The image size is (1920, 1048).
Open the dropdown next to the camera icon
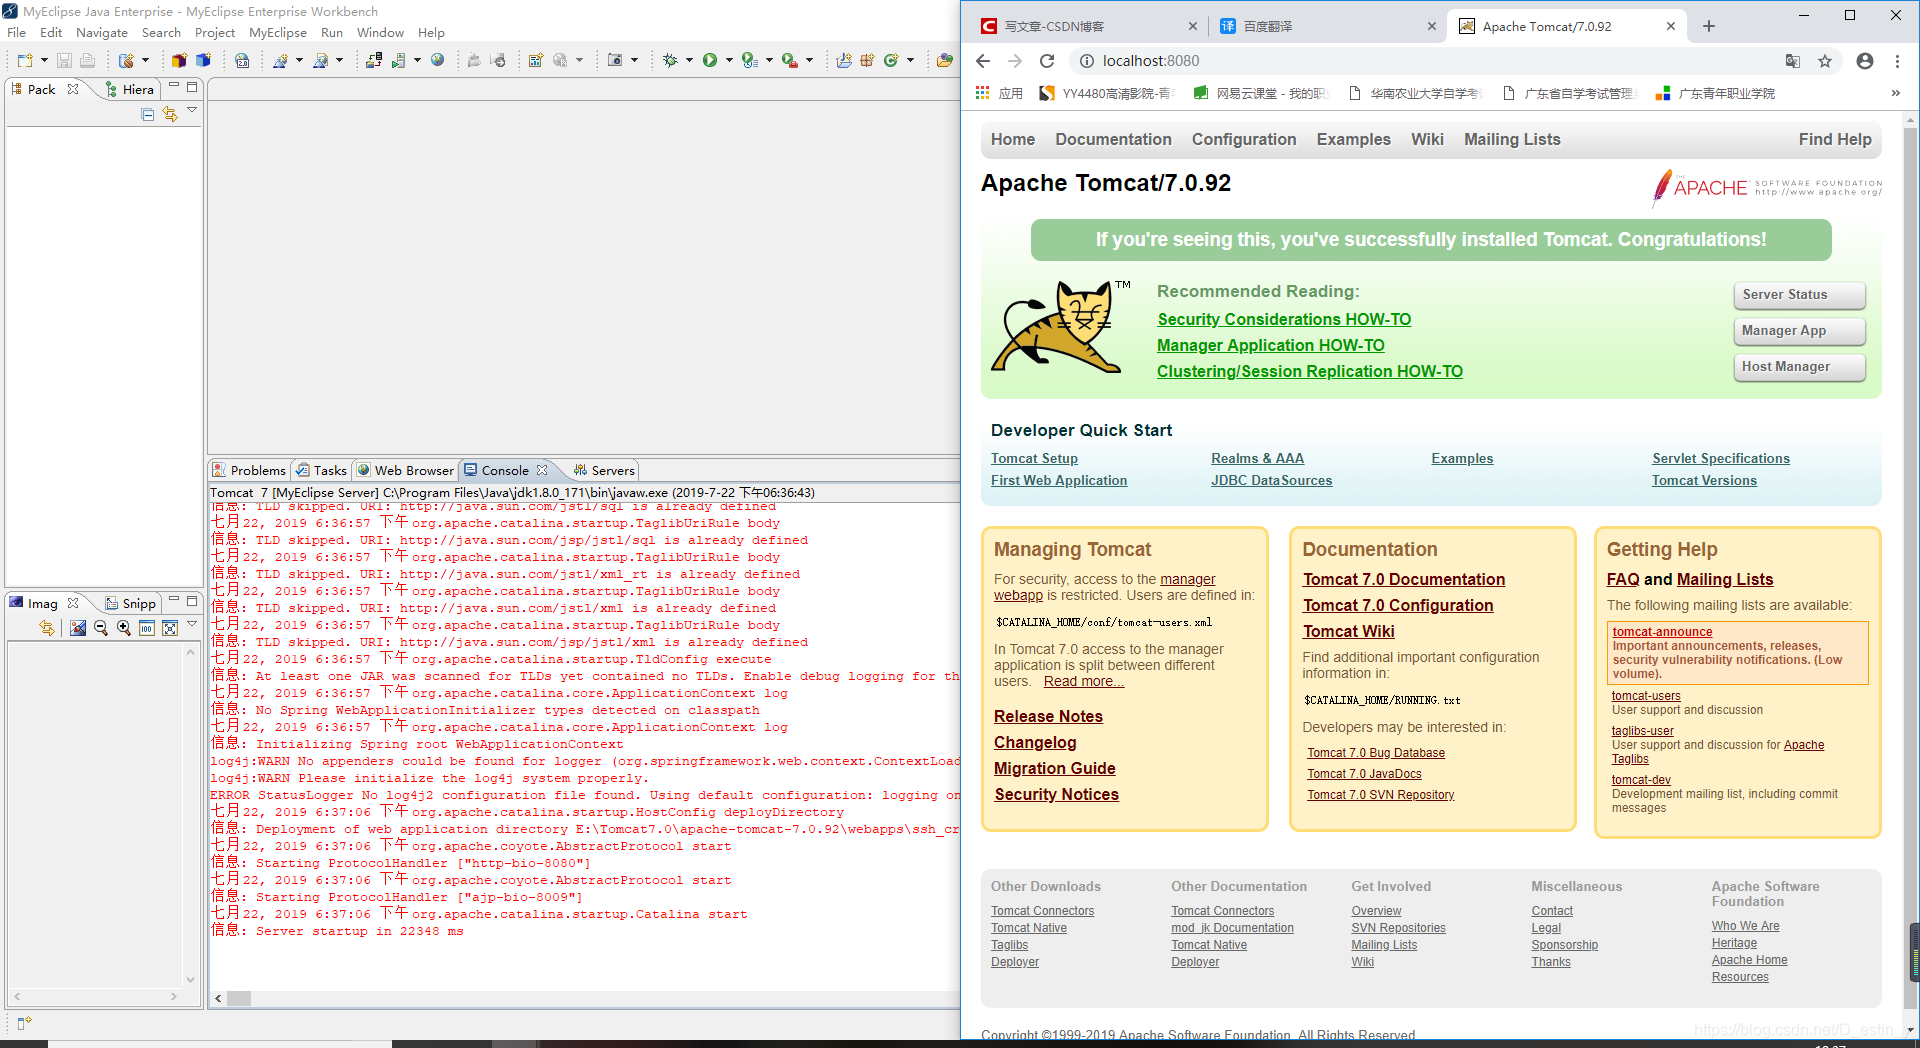pos(634,60)
